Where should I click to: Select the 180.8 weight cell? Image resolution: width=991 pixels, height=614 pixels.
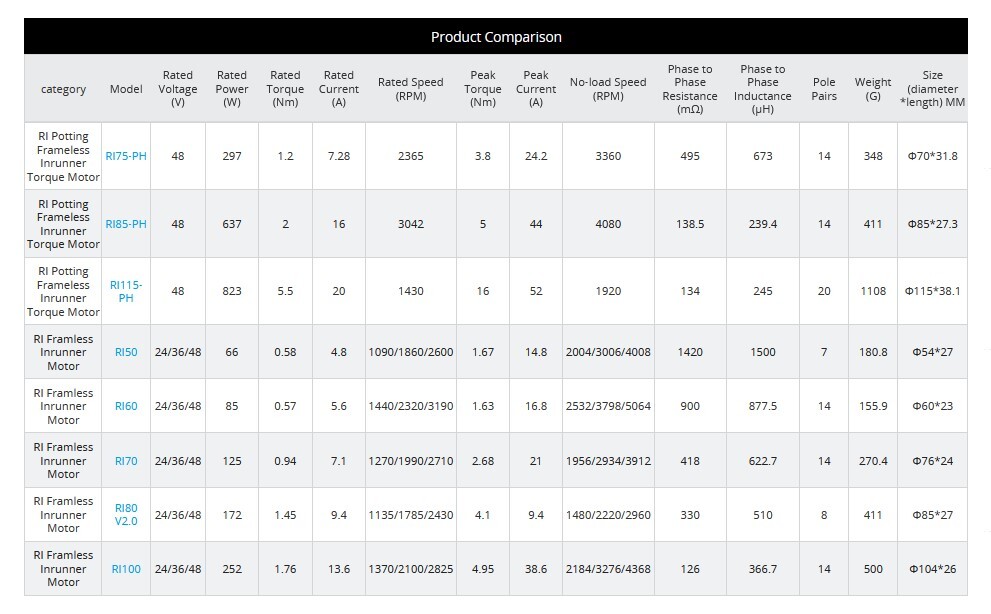[873, 352]
